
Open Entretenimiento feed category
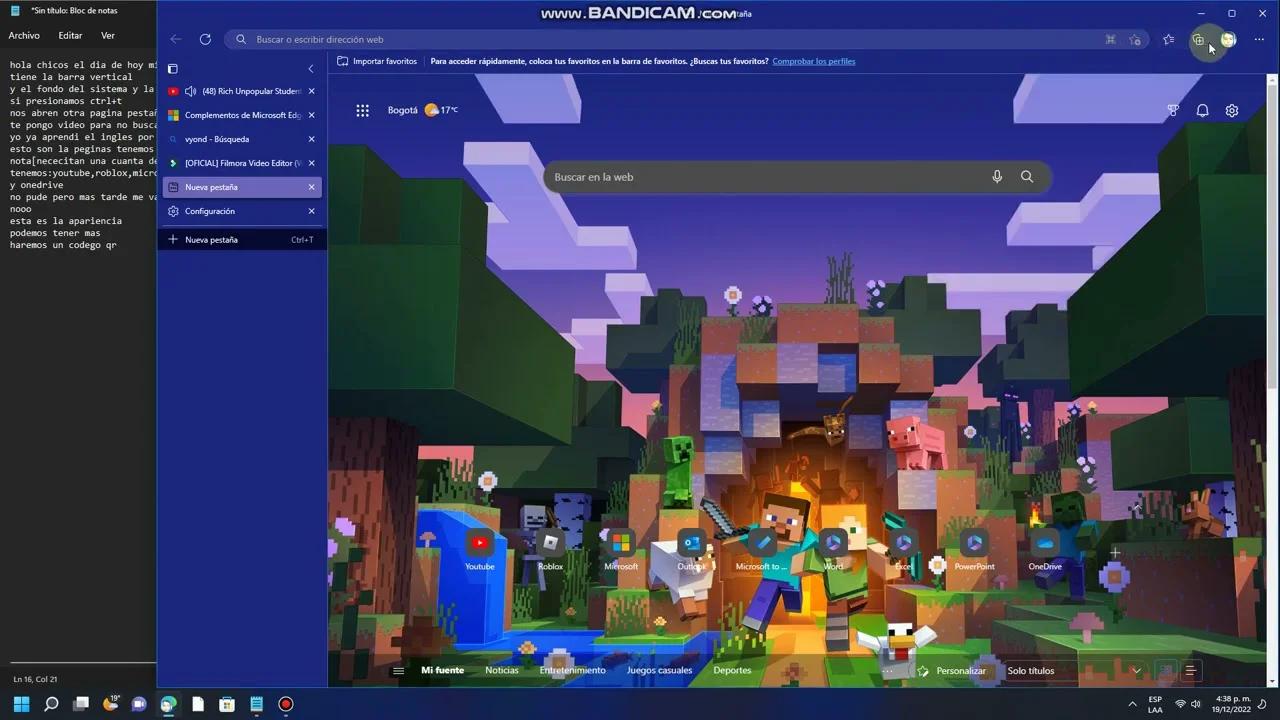[573, 671]
